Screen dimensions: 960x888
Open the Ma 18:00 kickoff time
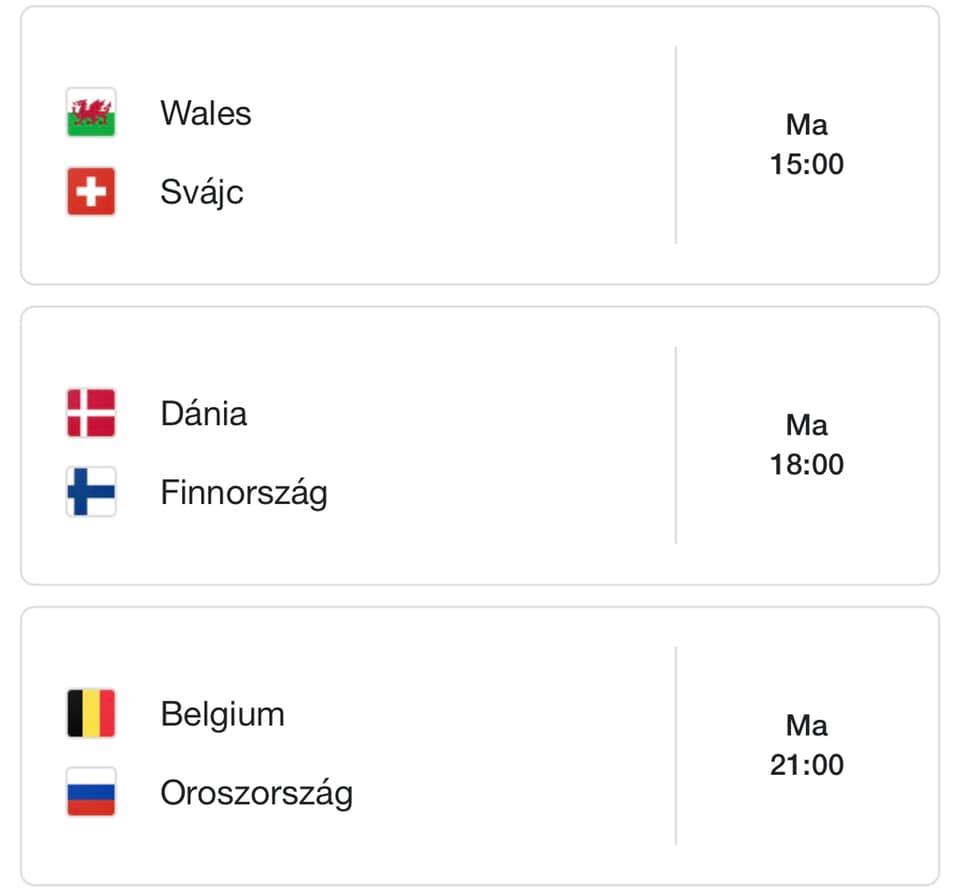806,445
